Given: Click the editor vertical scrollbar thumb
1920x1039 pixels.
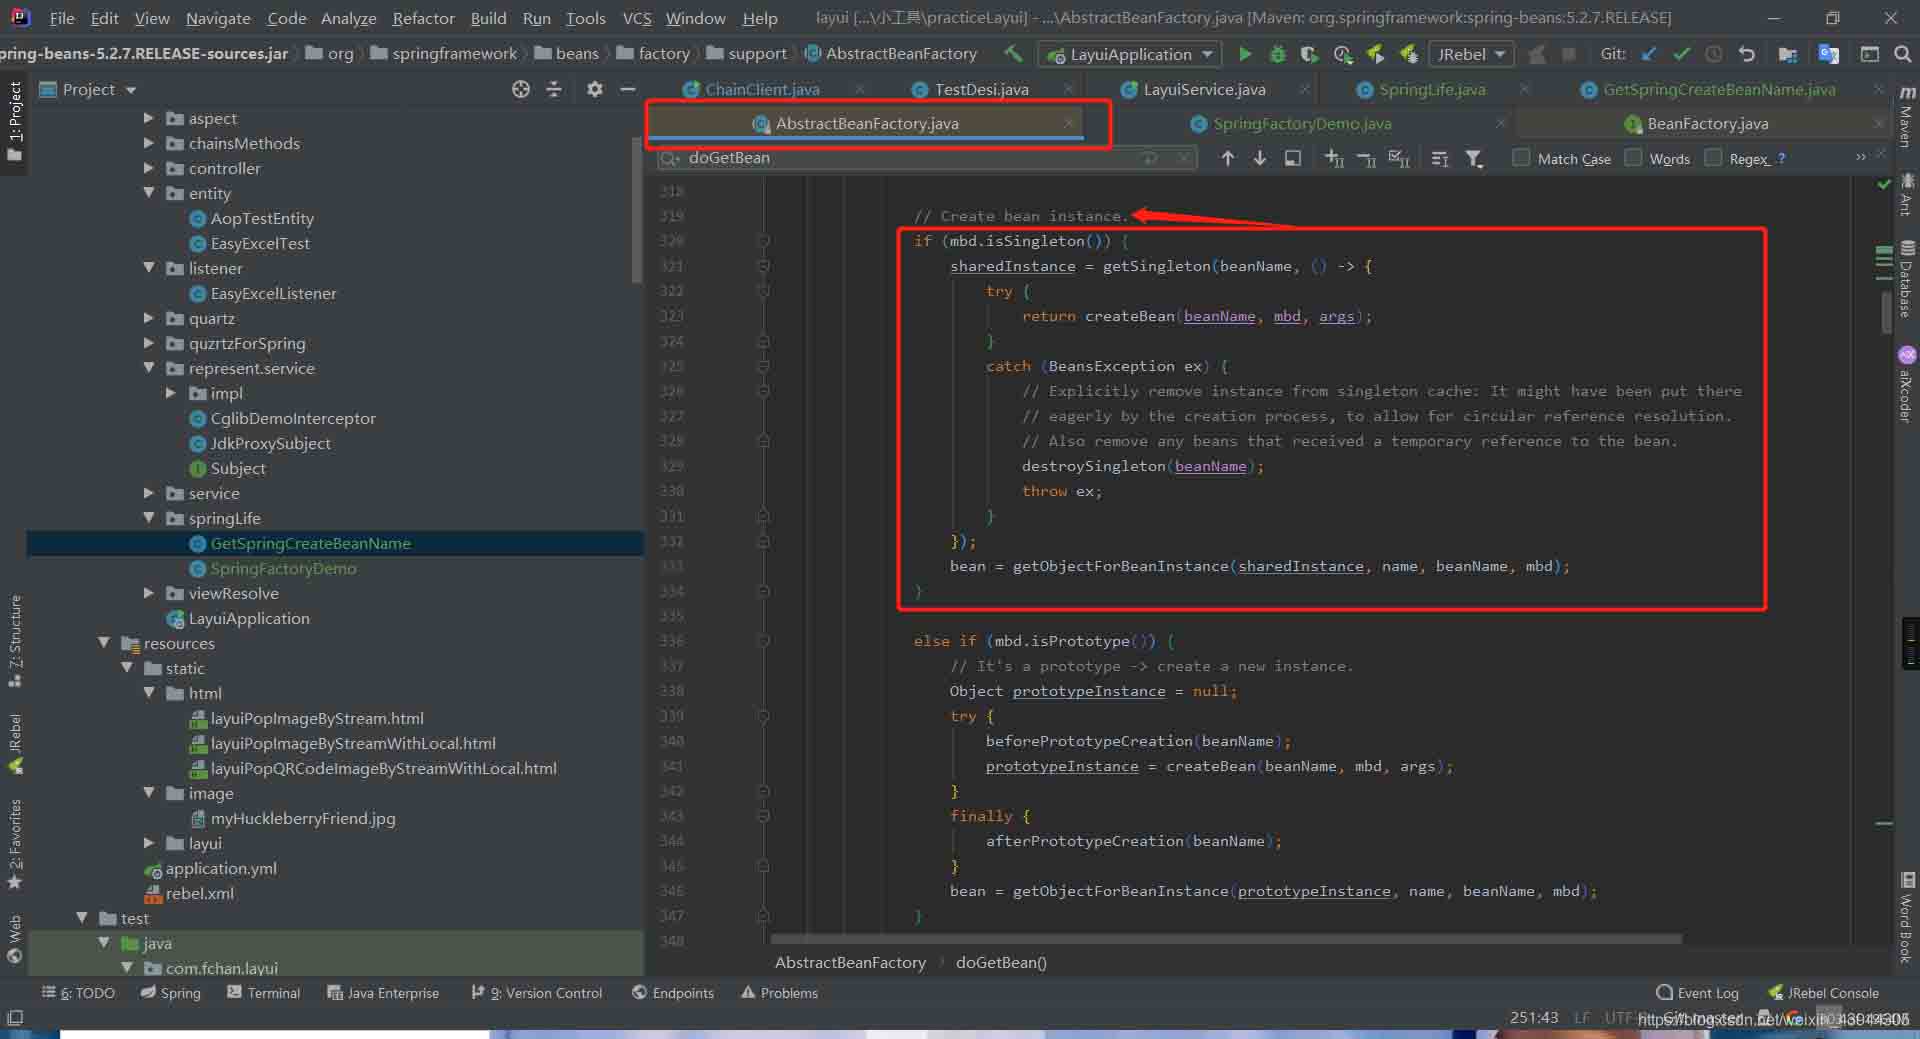Looking at the screenshot, I should click(1886, 312).
